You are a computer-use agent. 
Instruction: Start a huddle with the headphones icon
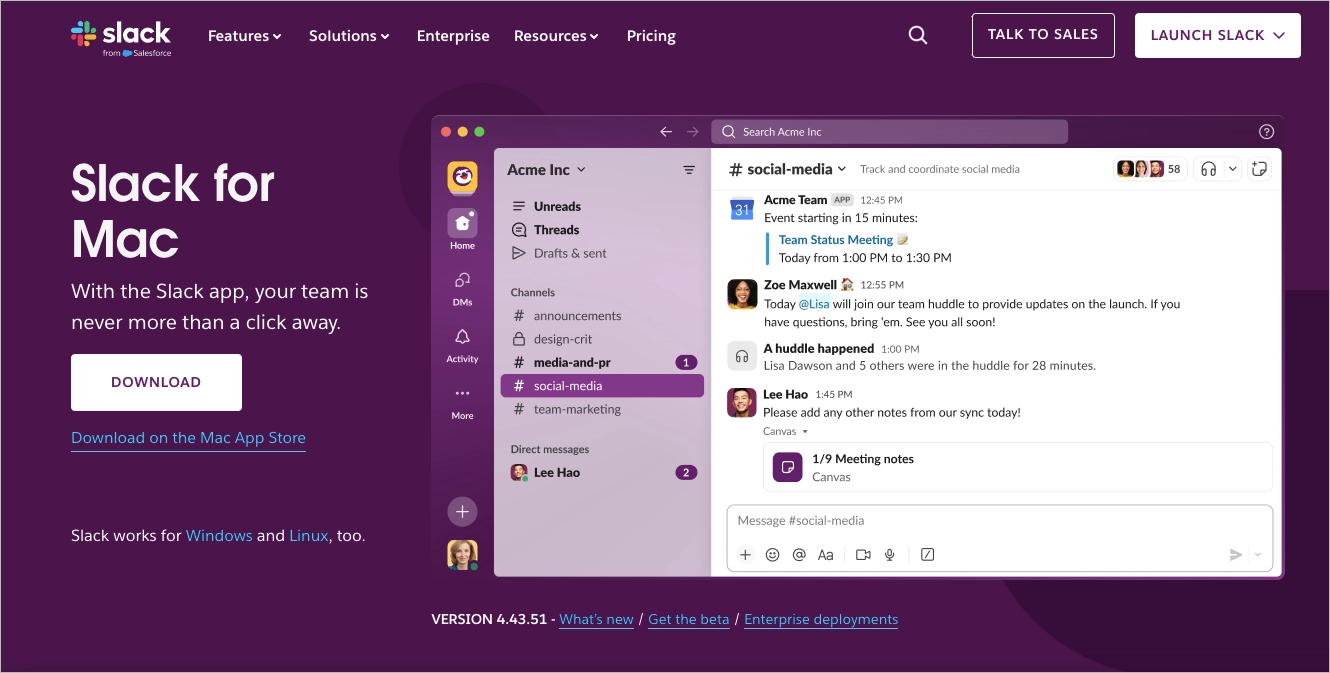coord(1207,168)
